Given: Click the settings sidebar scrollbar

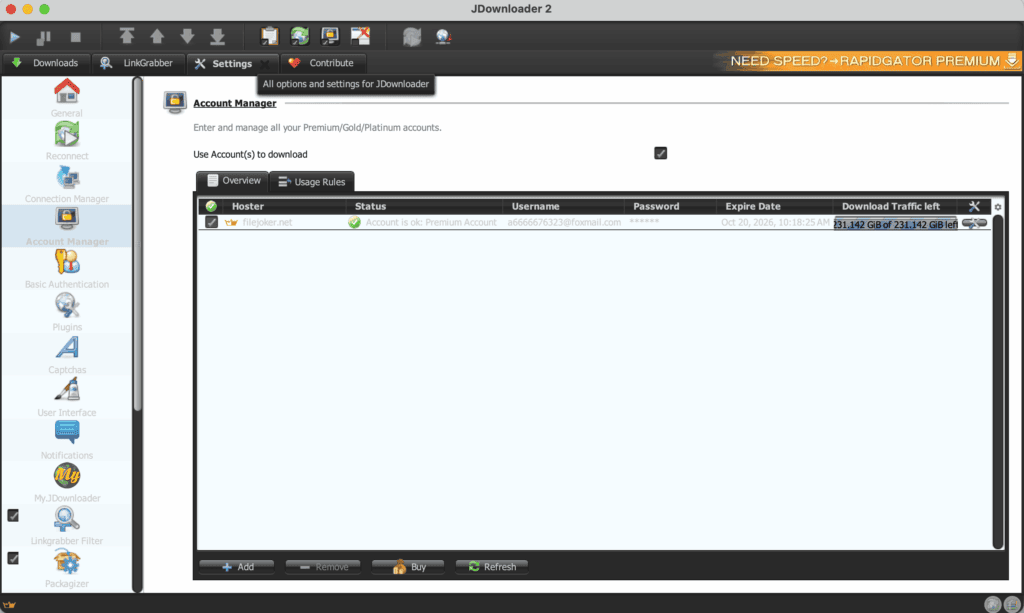Looking at the screenshot, I should 137,245.
